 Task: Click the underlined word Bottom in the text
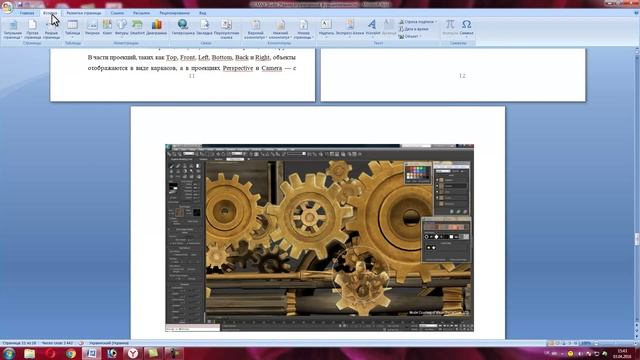(x=222, y=58)
